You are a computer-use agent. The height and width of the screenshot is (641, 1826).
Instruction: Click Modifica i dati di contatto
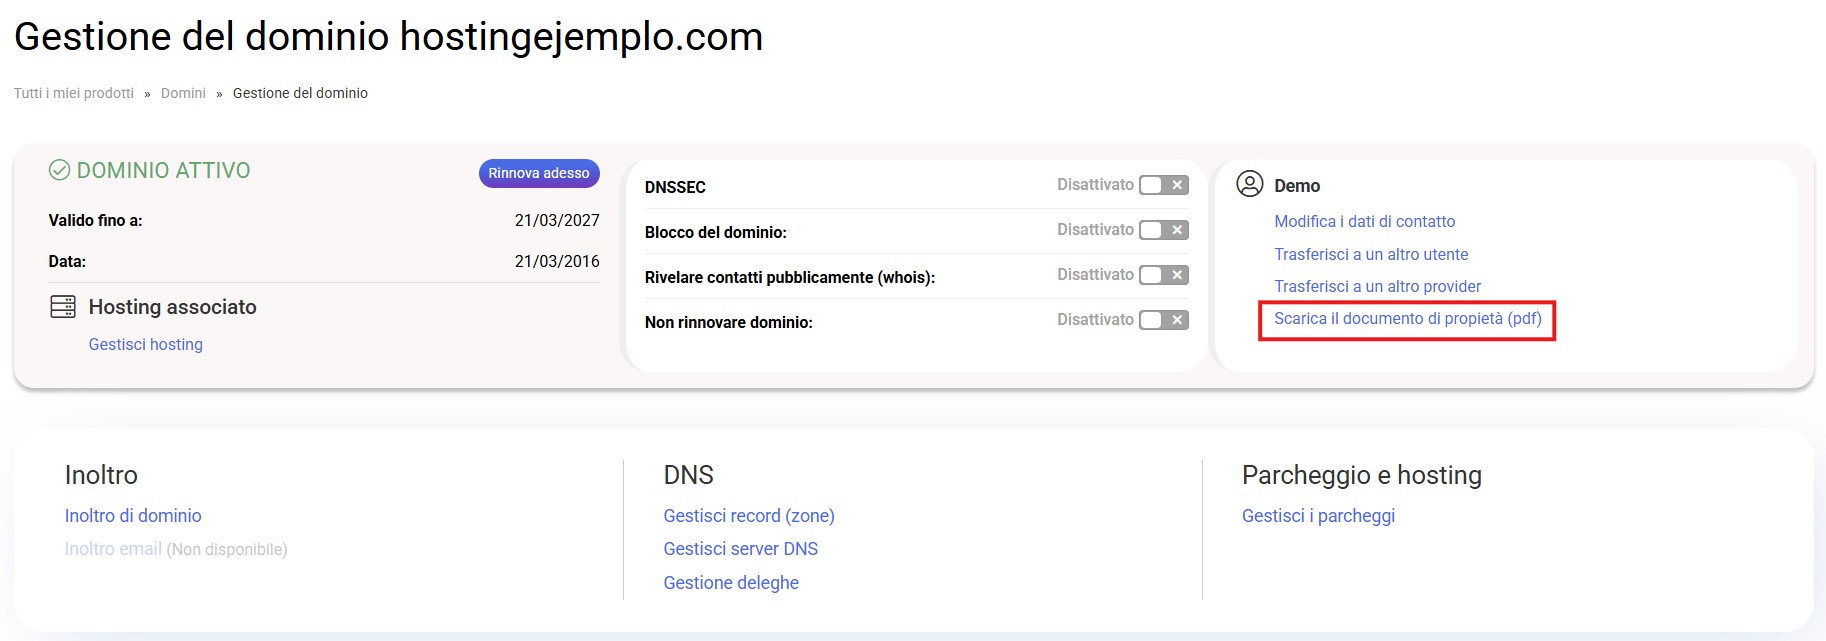(x=1364, y=221)
